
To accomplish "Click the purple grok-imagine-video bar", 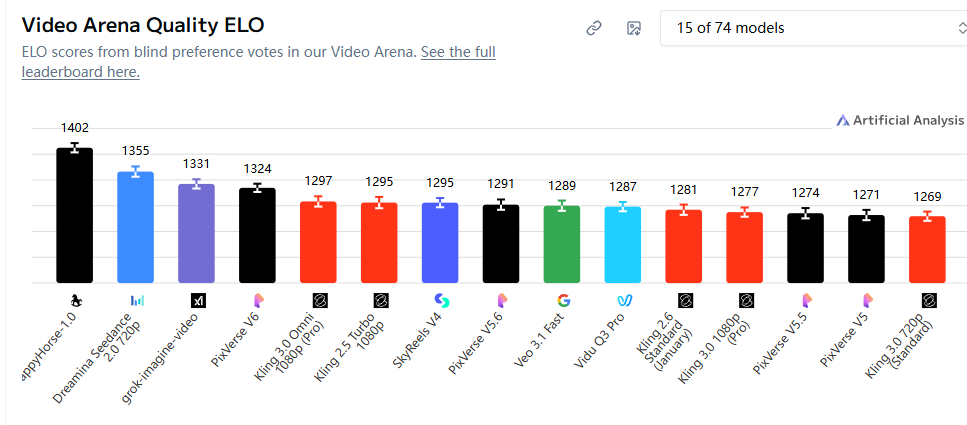I will (197, 233).
